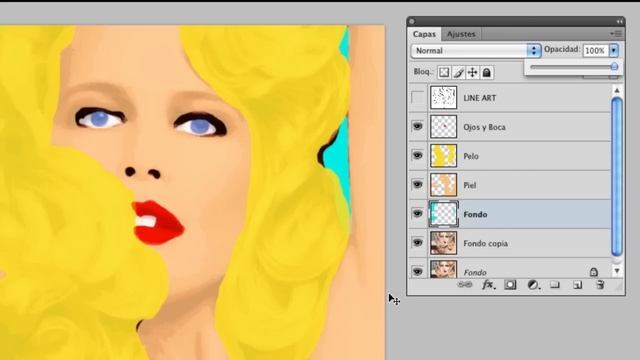Viewport: 640px width, 360px height.
Task: Hide the Piel layer
Action: coord(418,184)
